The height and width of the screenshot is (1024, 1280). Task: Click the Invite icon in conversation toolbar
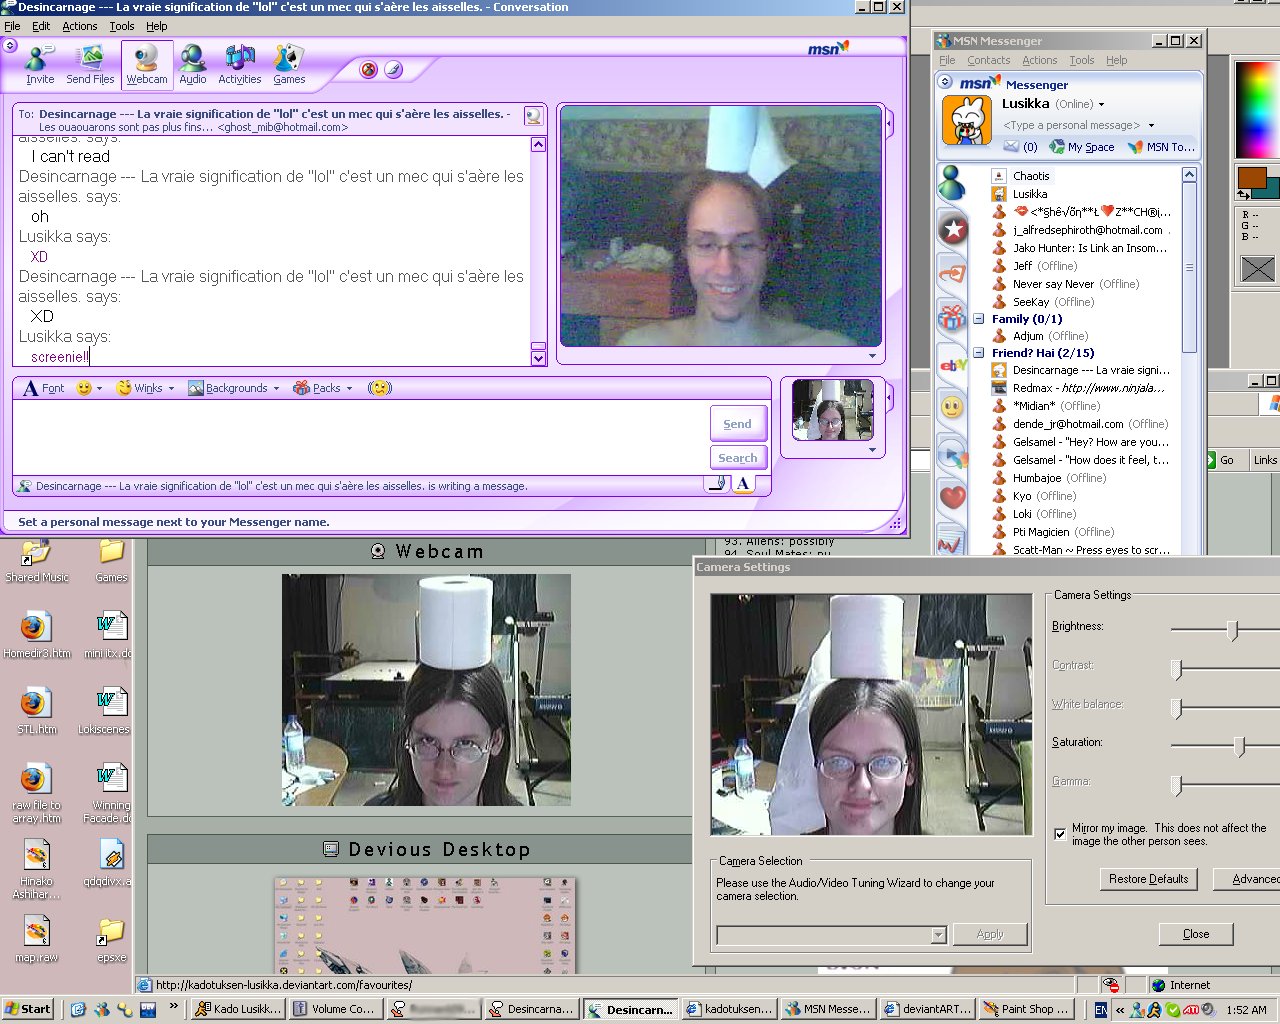point(40,64)
